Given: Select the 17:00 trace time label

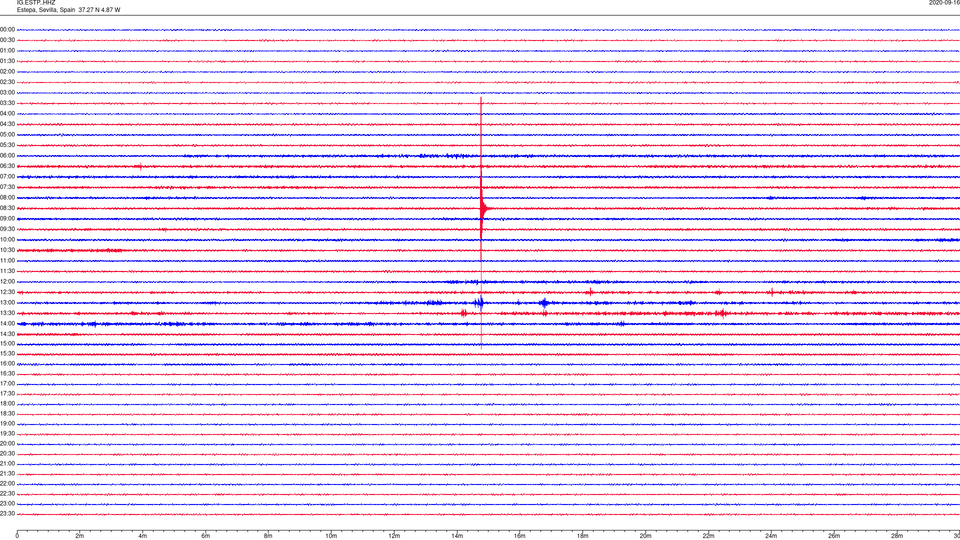Looking at the screenshot, I should click(x=7, y=384).
